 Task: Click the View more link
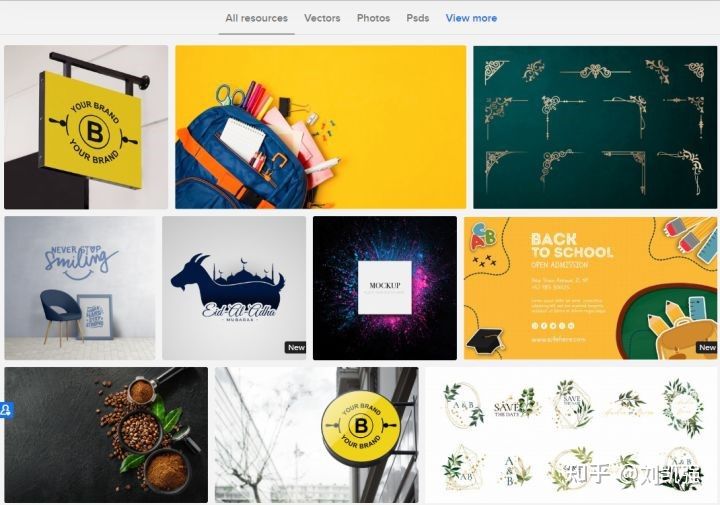pos(471,18)
